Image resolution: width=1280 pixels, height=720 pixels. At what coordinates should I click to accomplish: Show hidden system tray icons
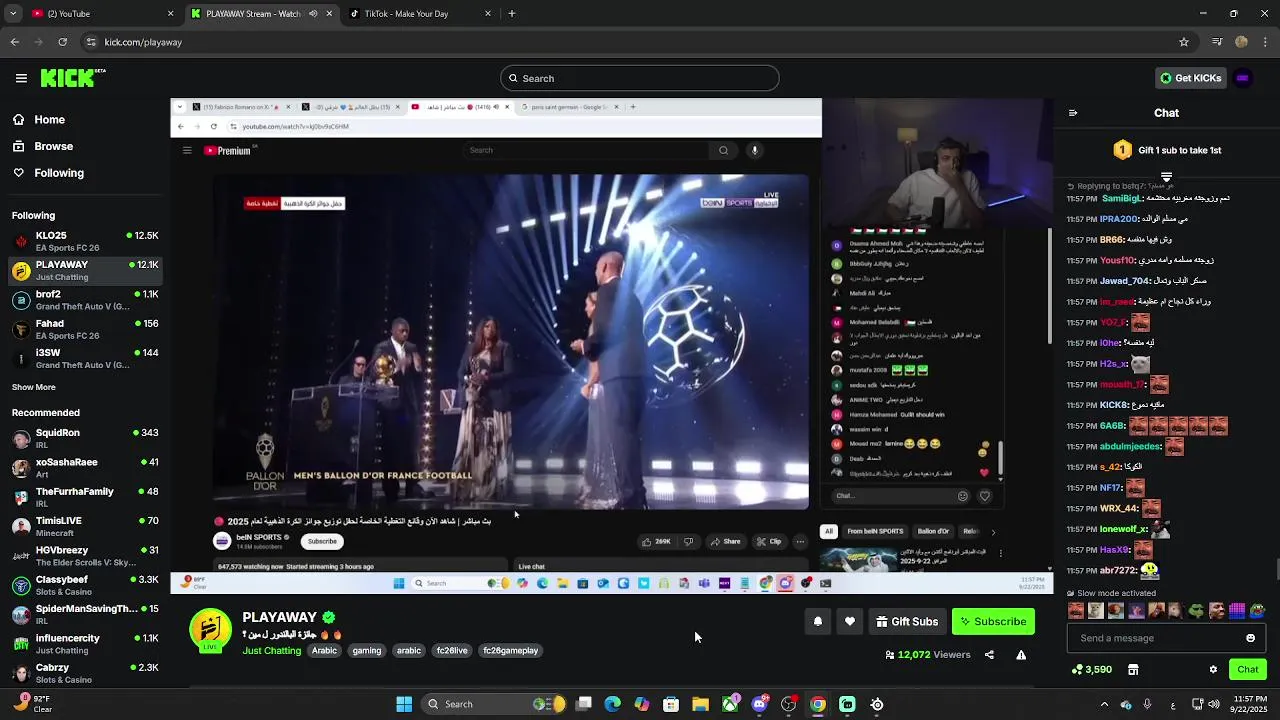(x=1104, y=705)
